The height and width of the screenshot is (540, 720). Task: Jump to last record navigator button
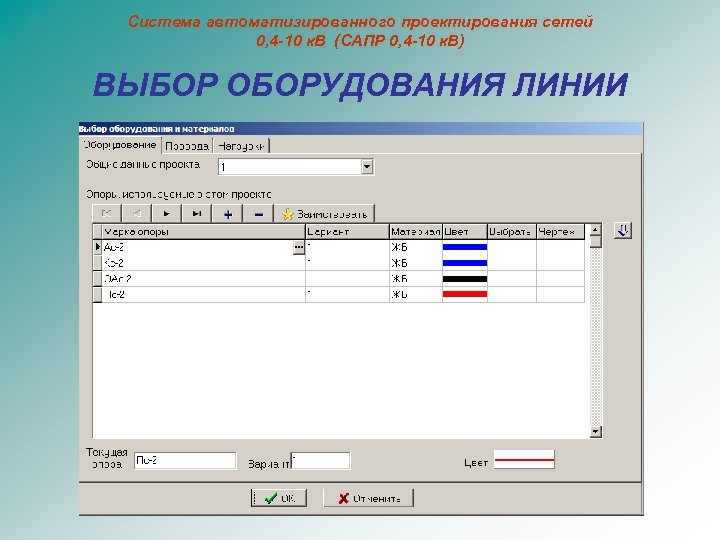[197, 214]
